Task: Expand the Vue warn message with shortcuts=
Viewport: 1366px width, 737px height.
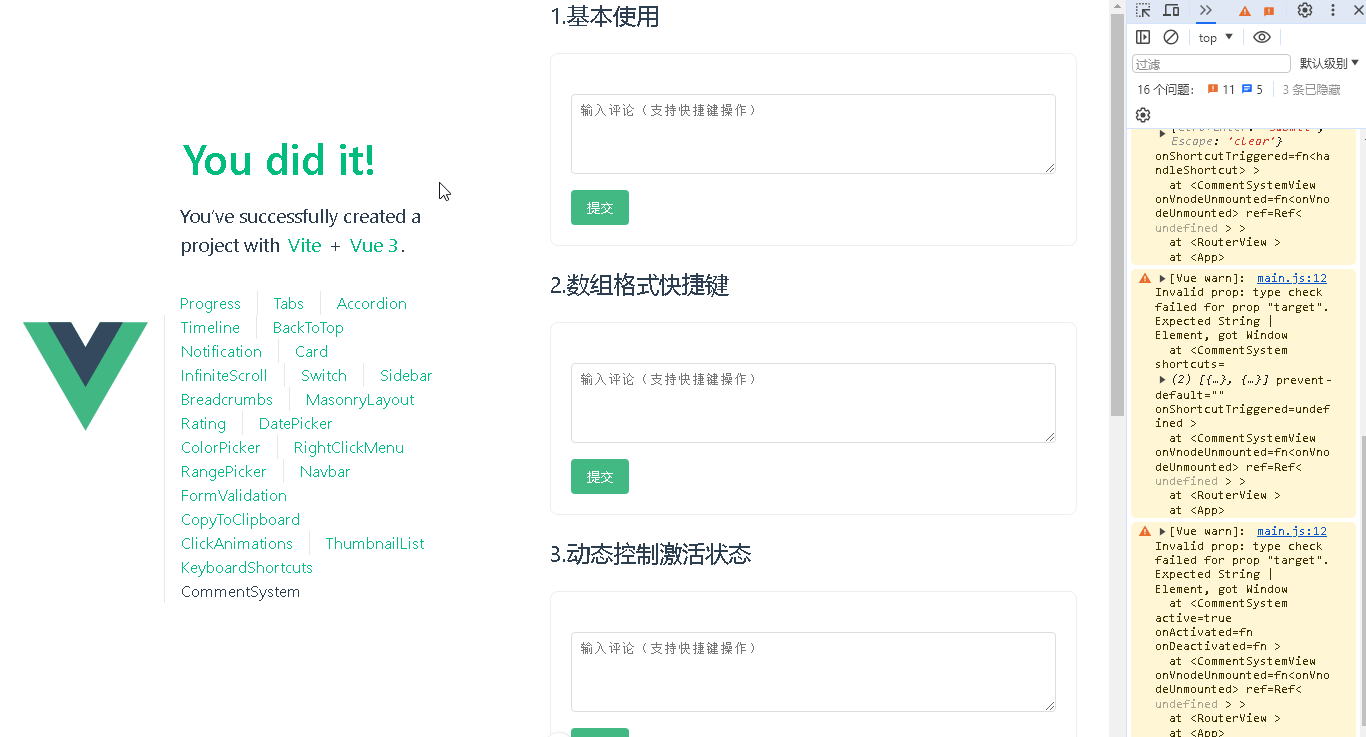Action: pyautogui.click(x=1163, y=279)
